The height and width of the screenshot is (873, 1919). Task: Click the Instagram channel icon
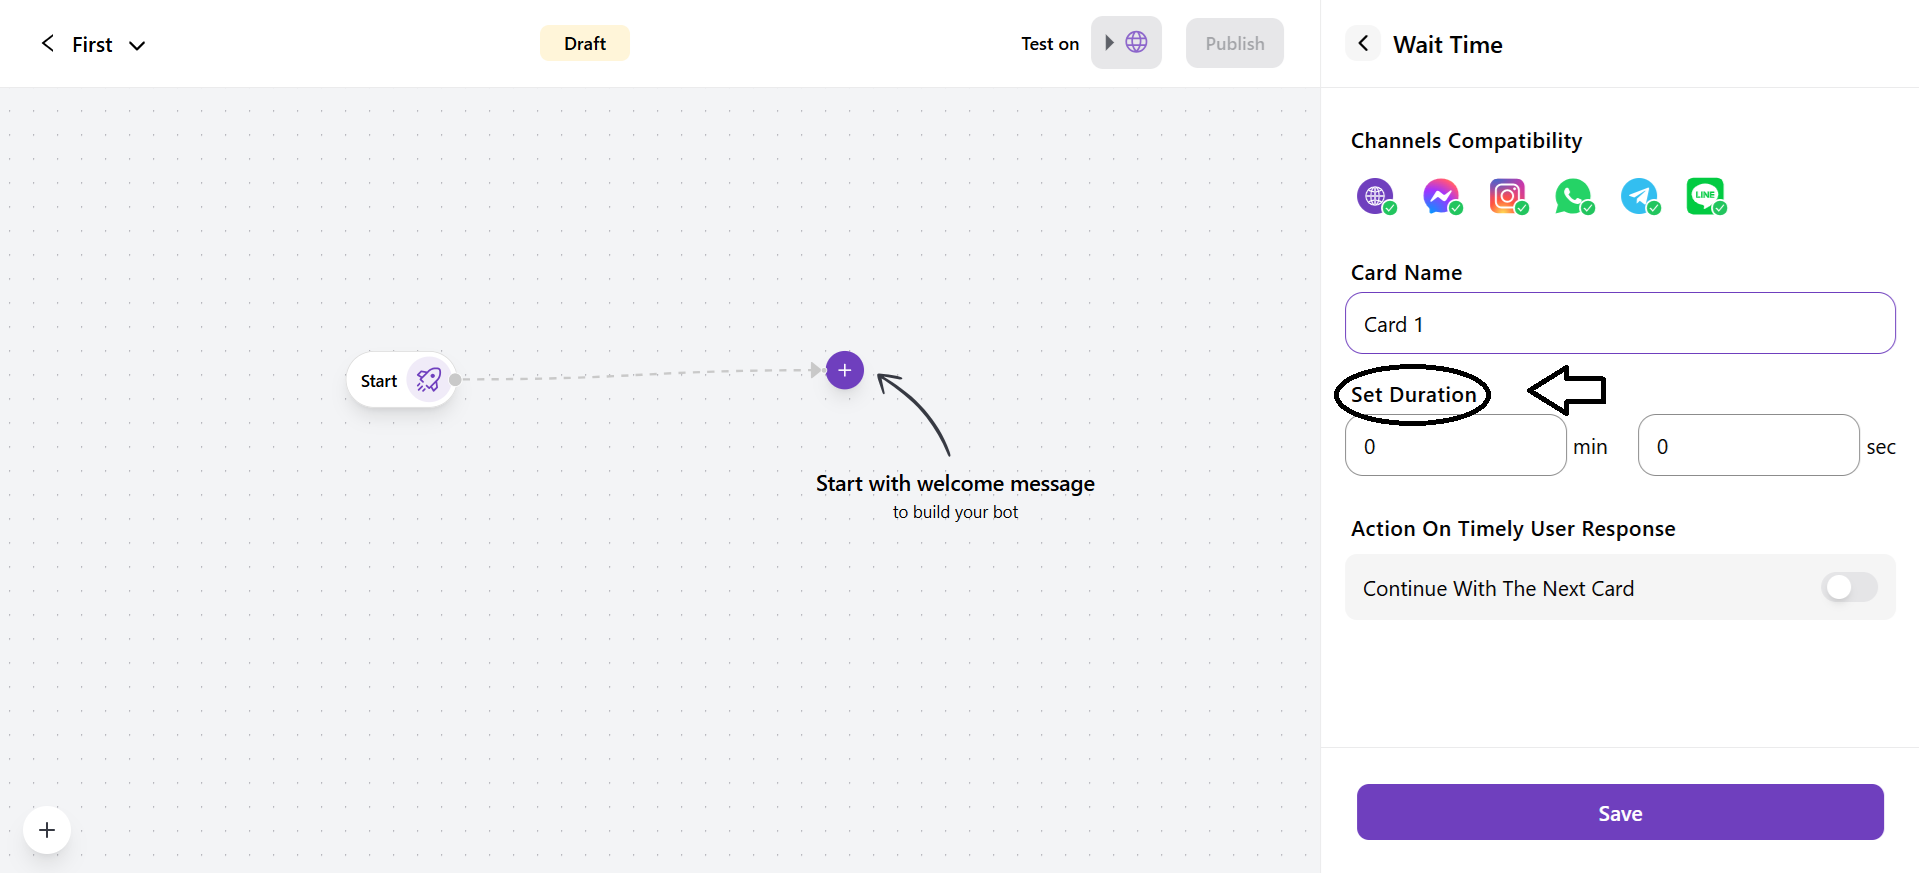[1507, 196]
